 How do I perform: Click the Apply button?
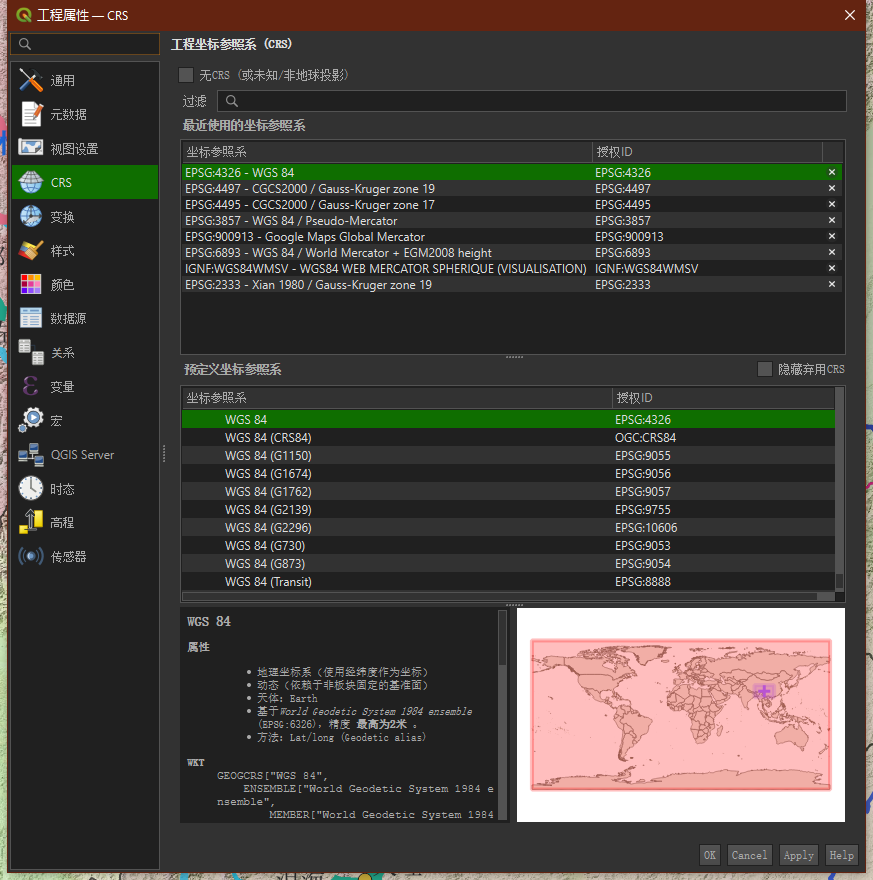click(798, 855)
